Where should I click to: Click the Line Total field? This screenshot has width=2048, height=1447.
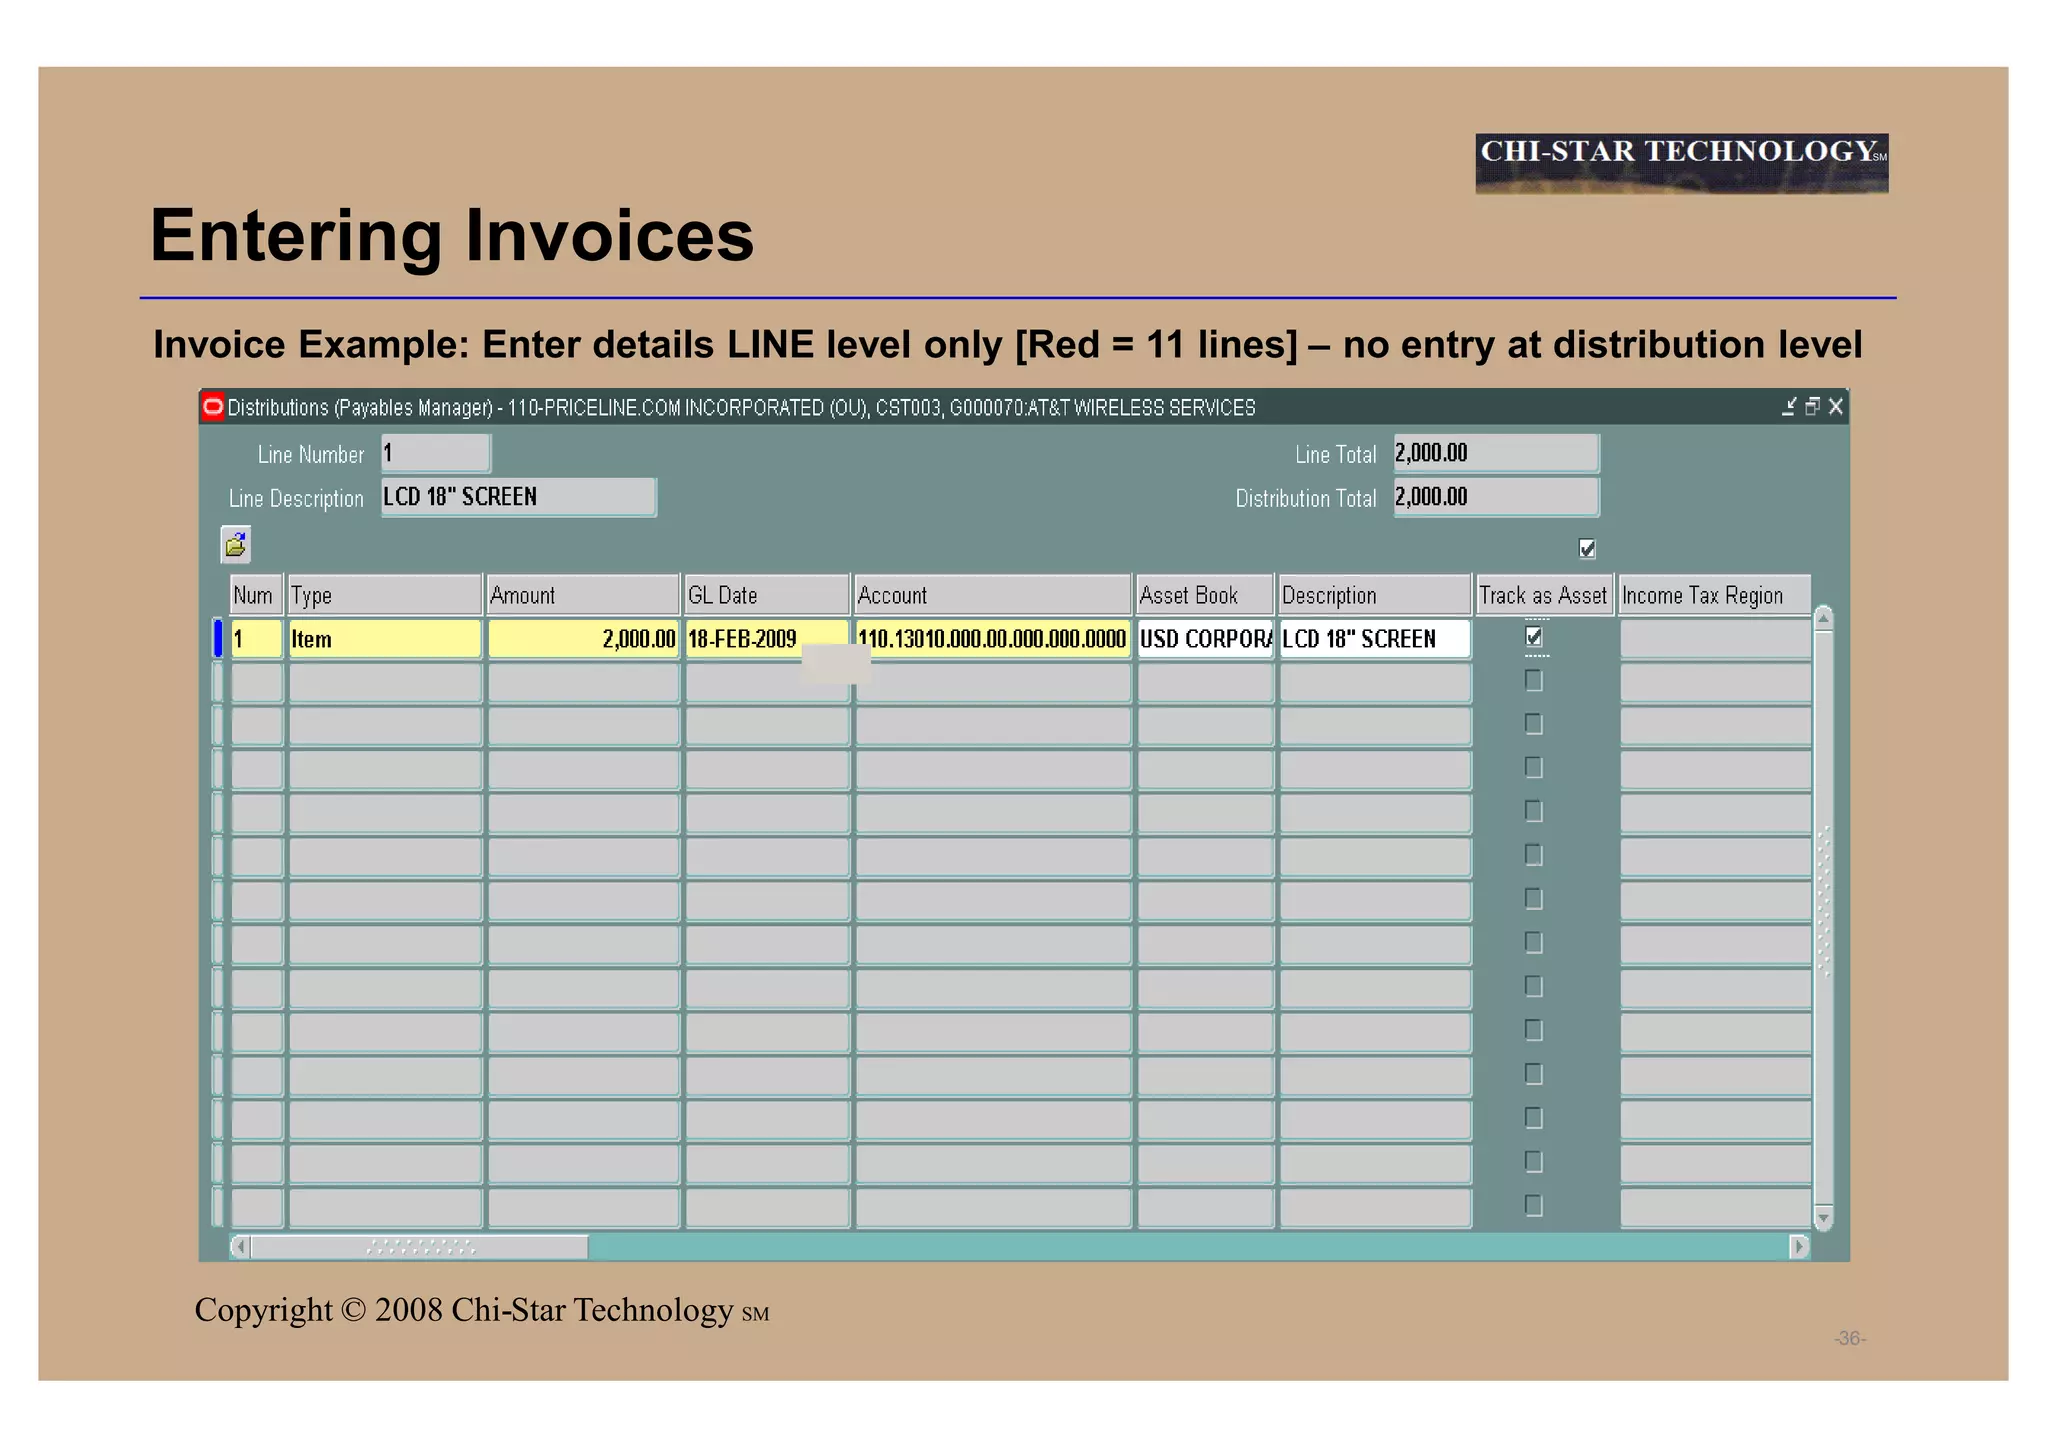pos(1497,453)
